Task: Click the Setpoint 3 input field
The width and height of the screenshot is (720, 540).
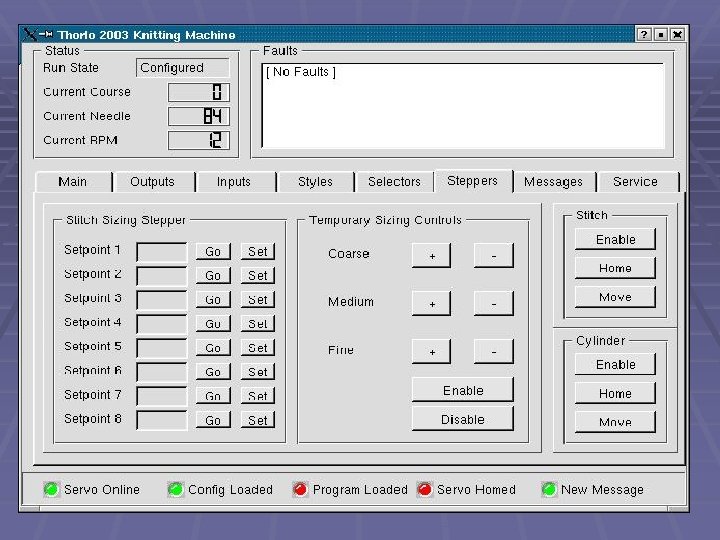Action: click(162, 300)
